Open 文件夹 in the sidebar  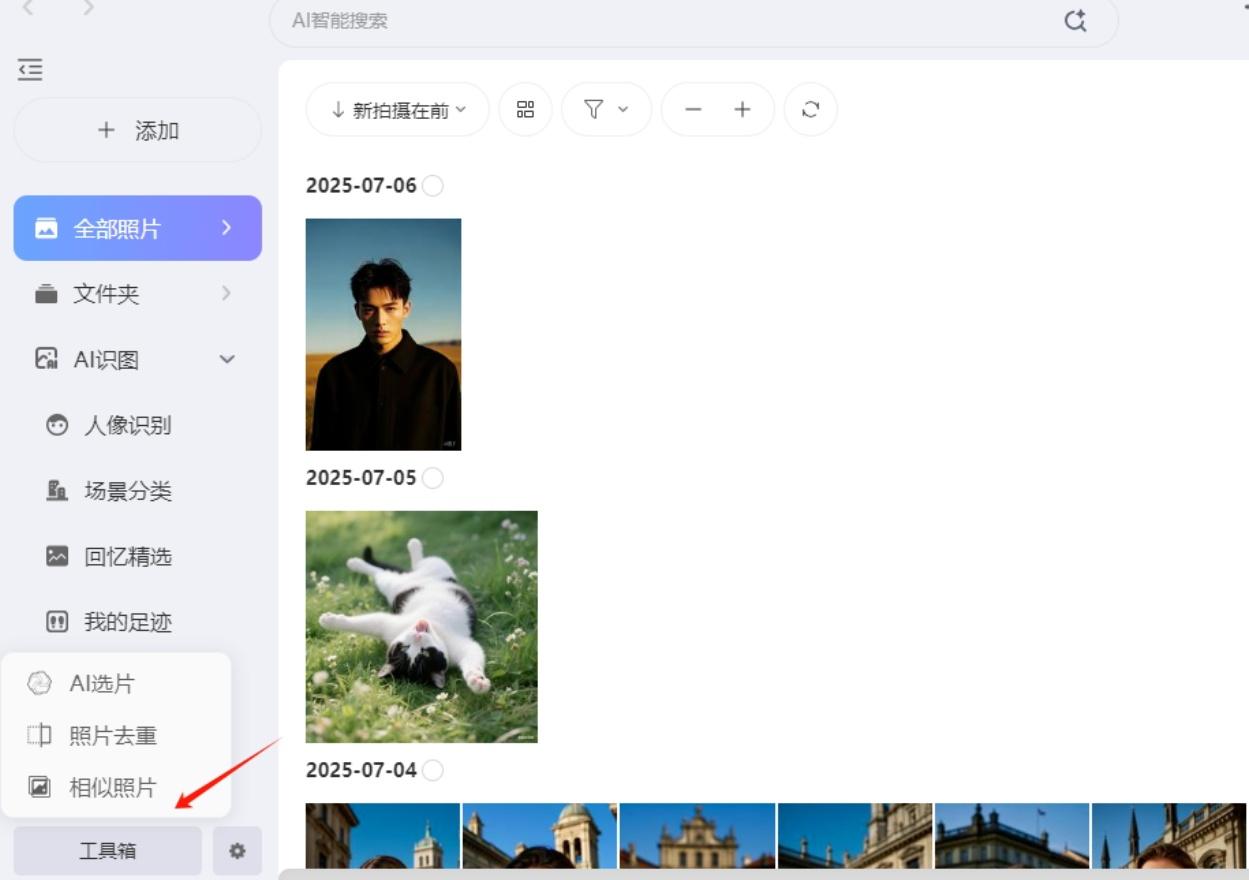(137, 294)
